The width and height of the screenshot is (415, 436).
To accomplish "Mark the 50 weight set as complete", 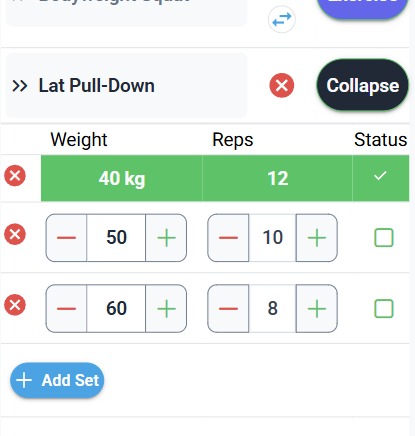I will click(384, 238).
